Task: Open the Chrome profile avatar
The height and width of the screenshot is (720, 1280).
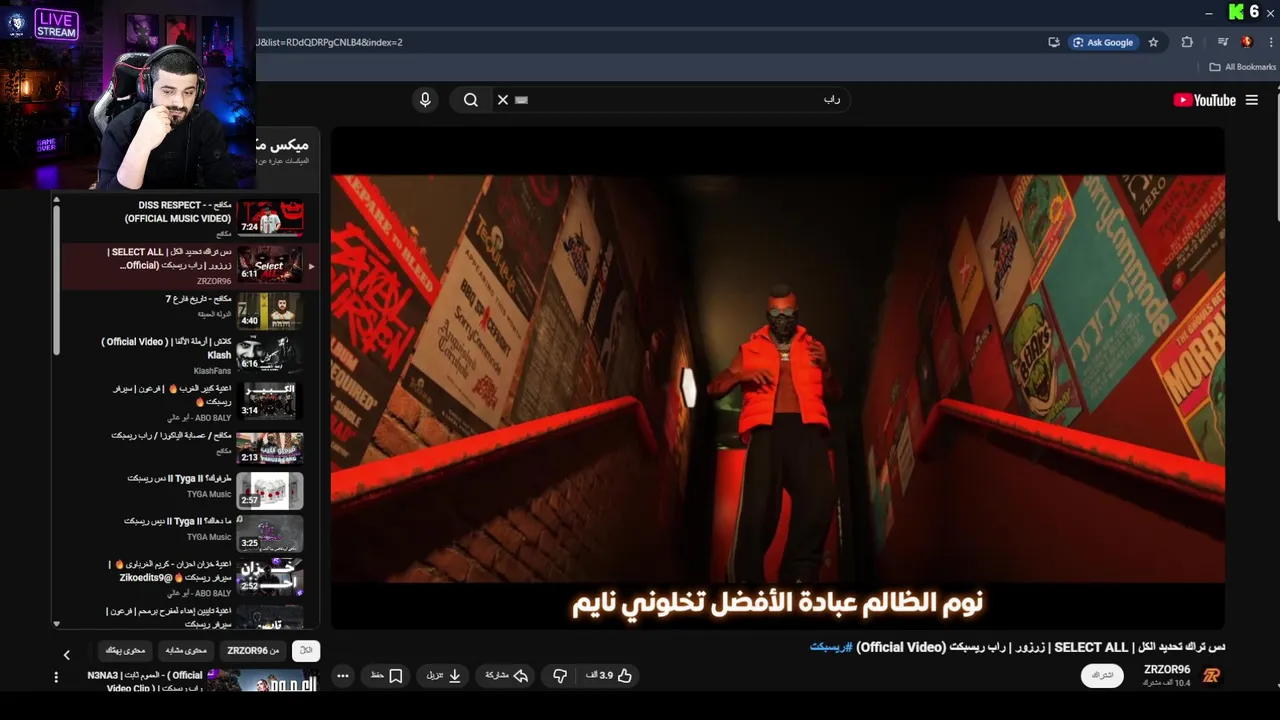Action: (x=1247, y=42)
